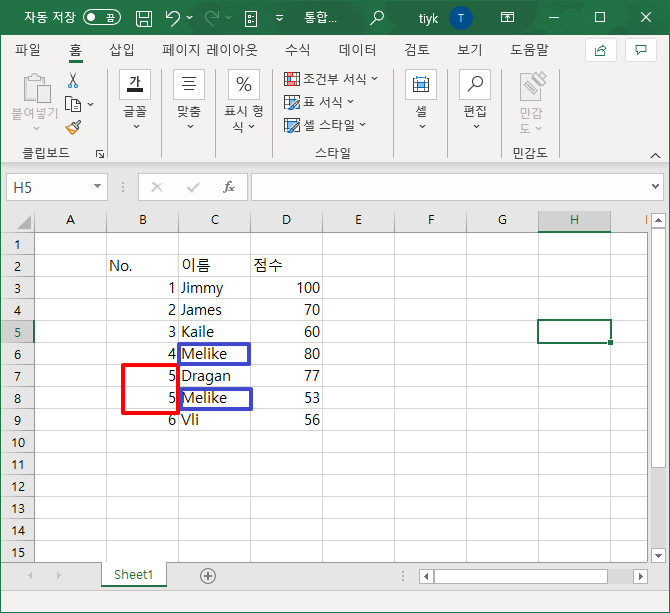Open the 파일 menu tab
670x613 pixels.
[28, 50]
